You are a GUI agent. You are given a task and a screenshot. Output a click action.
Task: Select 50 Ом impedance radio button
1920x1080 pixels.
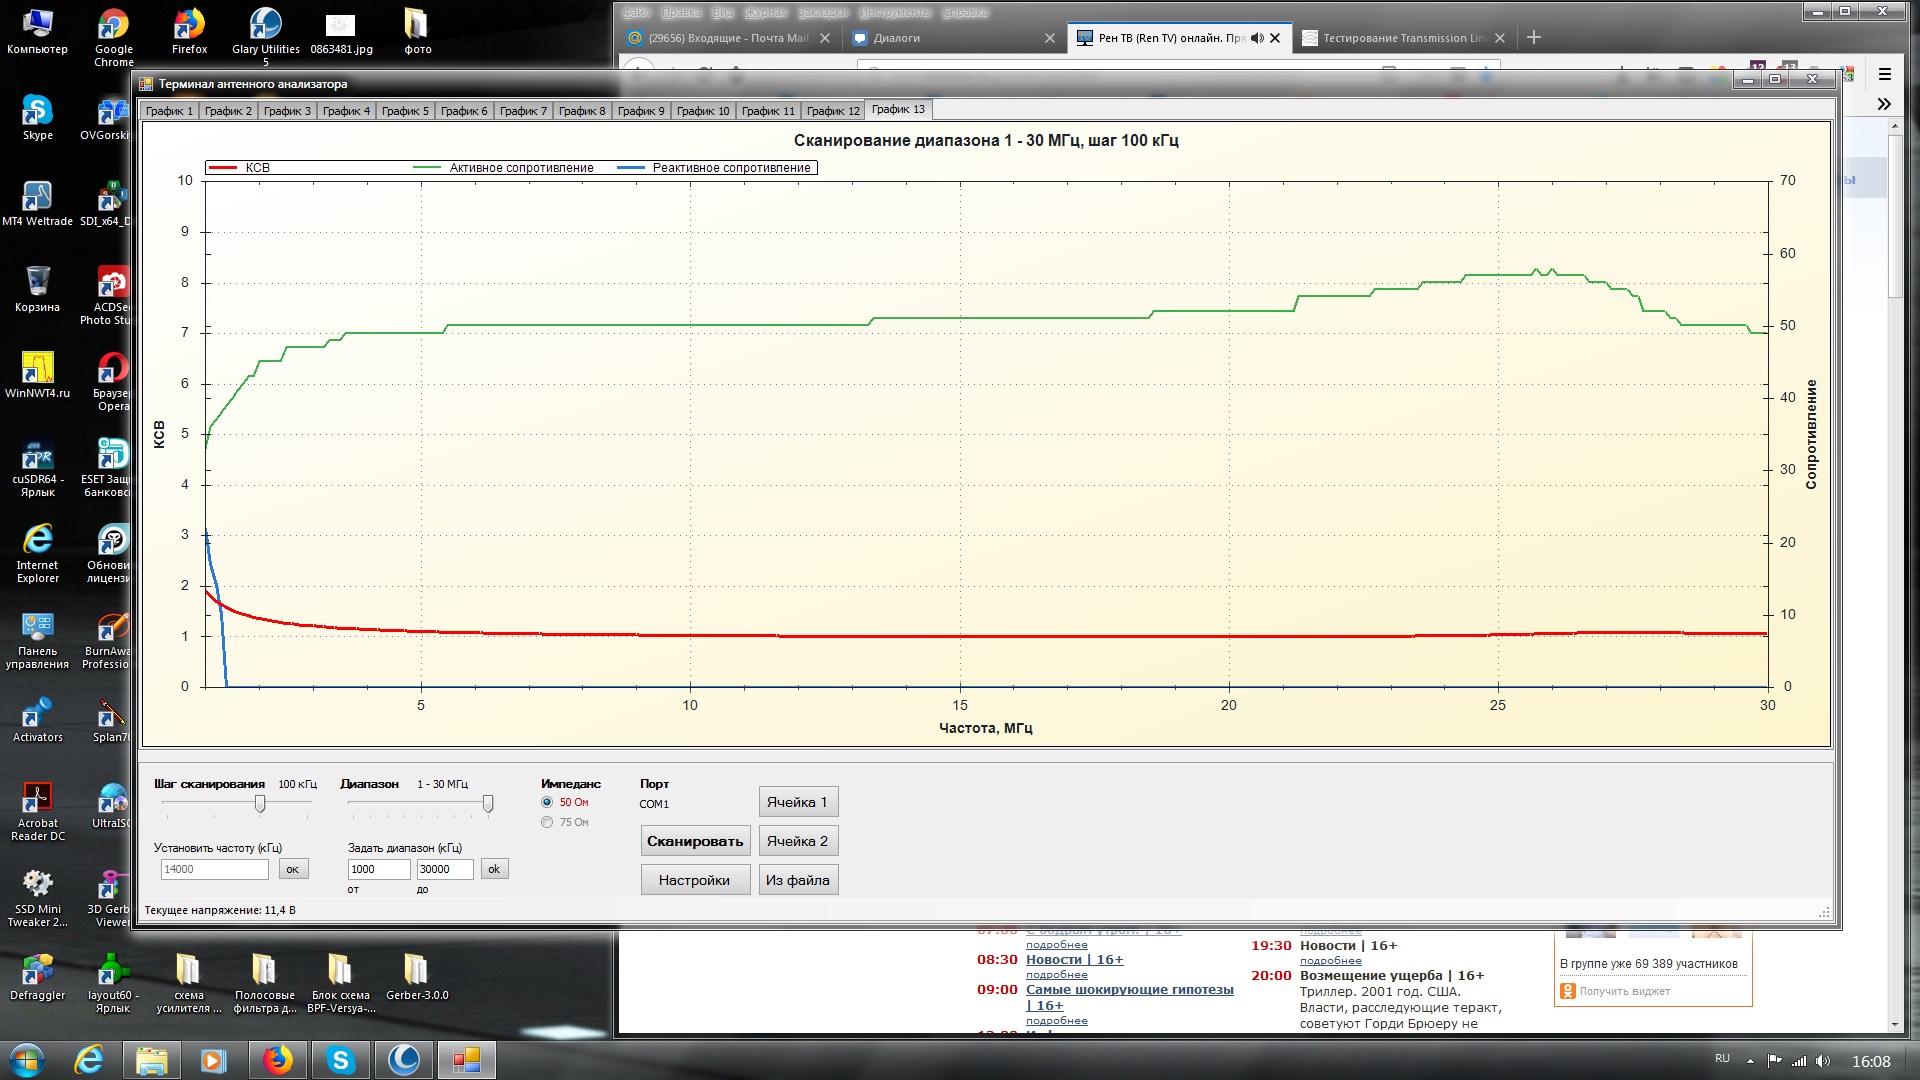pos(547,802)
